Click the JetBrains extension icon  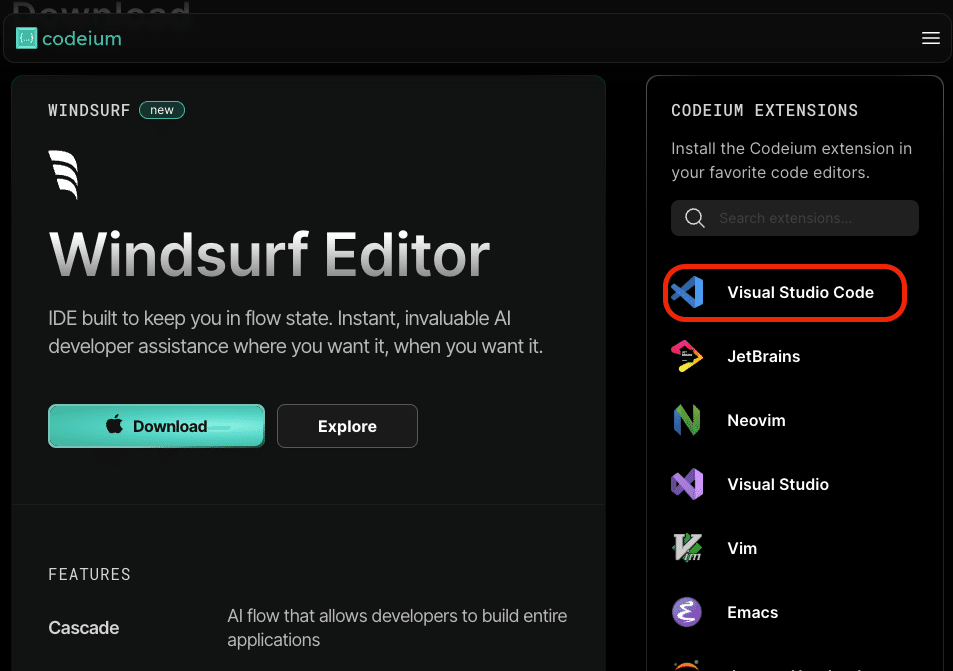[x=686, y=356]
